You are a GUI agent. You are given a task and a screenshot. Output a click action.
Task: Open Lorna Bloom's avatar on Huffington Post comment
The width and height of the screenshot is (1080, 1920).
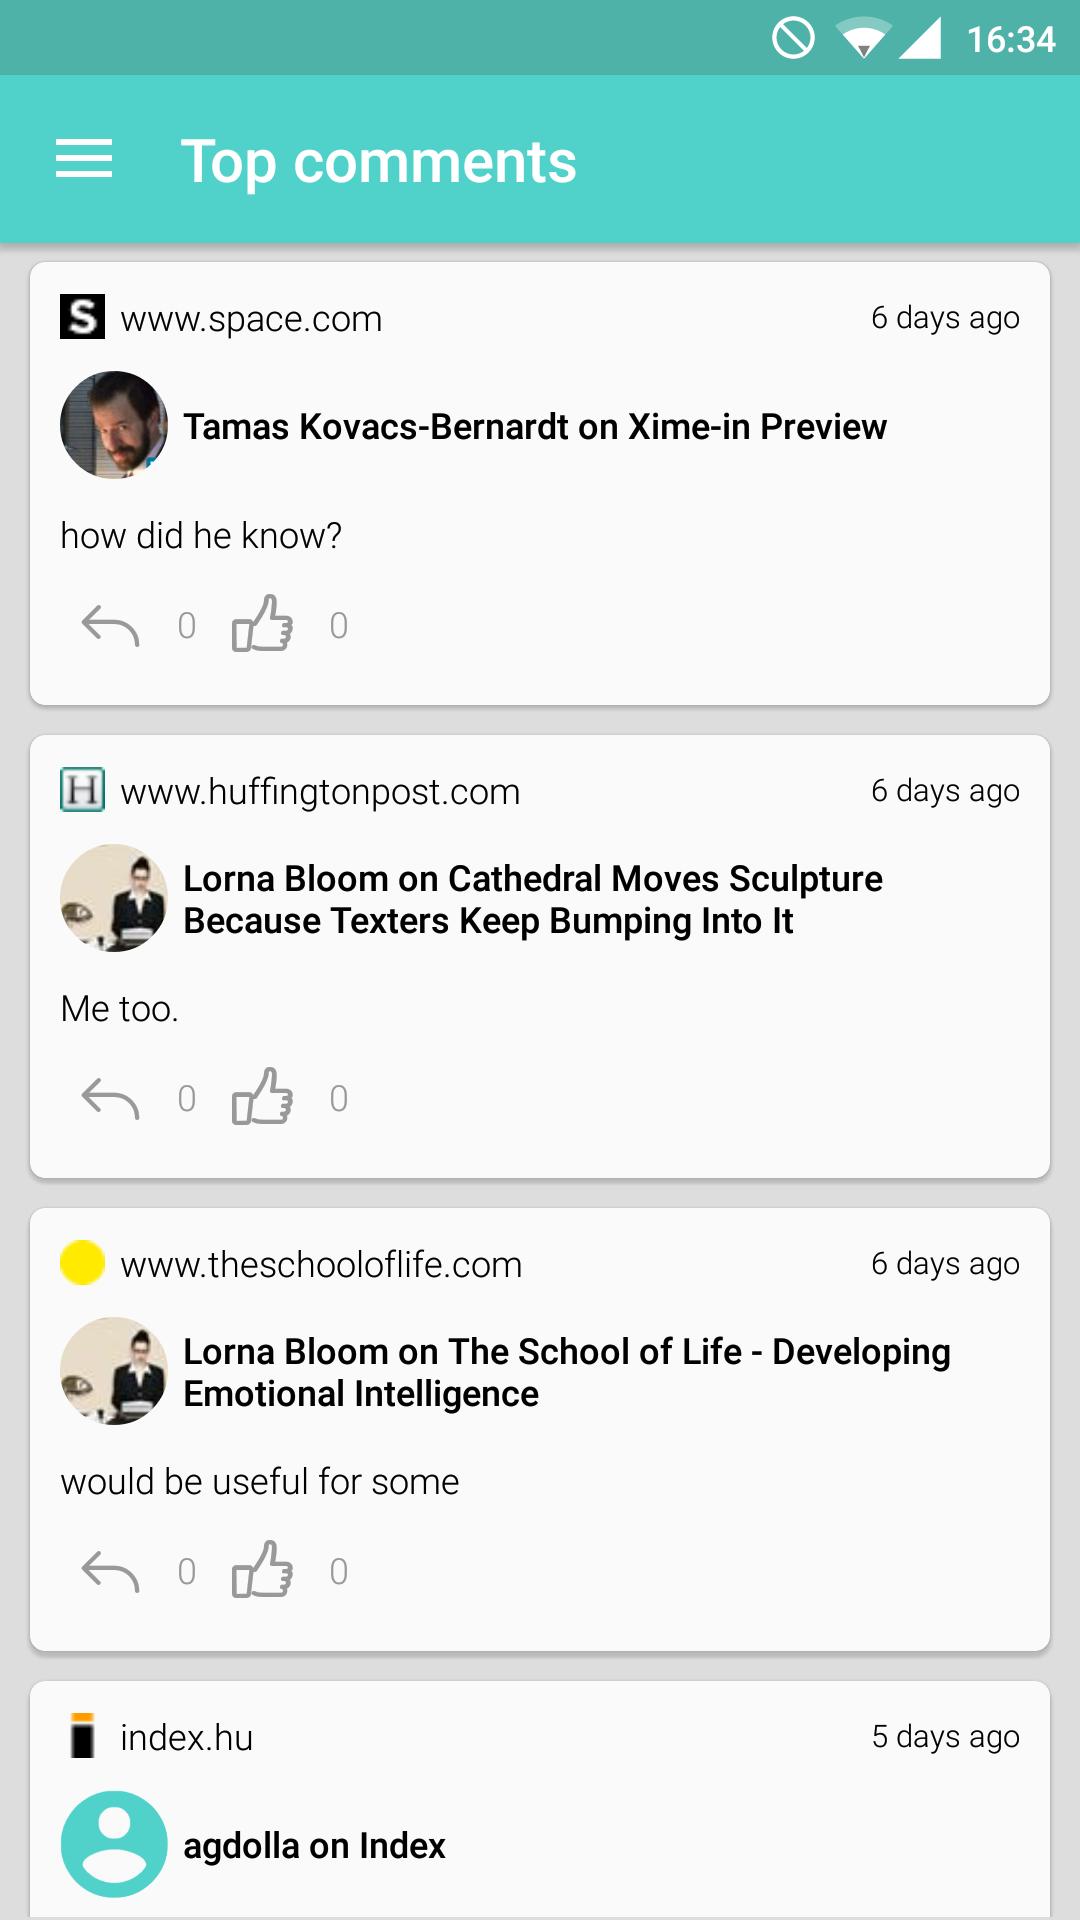click(114, 898)
